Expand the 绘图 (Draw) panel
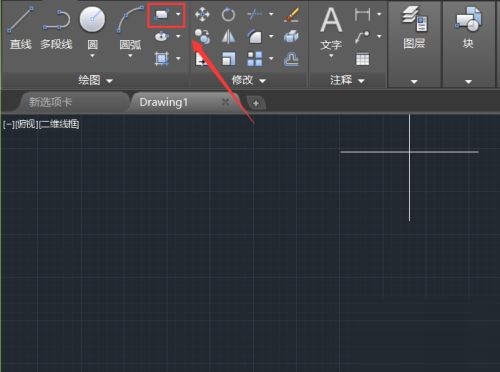Image resolution: width=500 pixels, height=372 pixels. (x=96, y=80)
